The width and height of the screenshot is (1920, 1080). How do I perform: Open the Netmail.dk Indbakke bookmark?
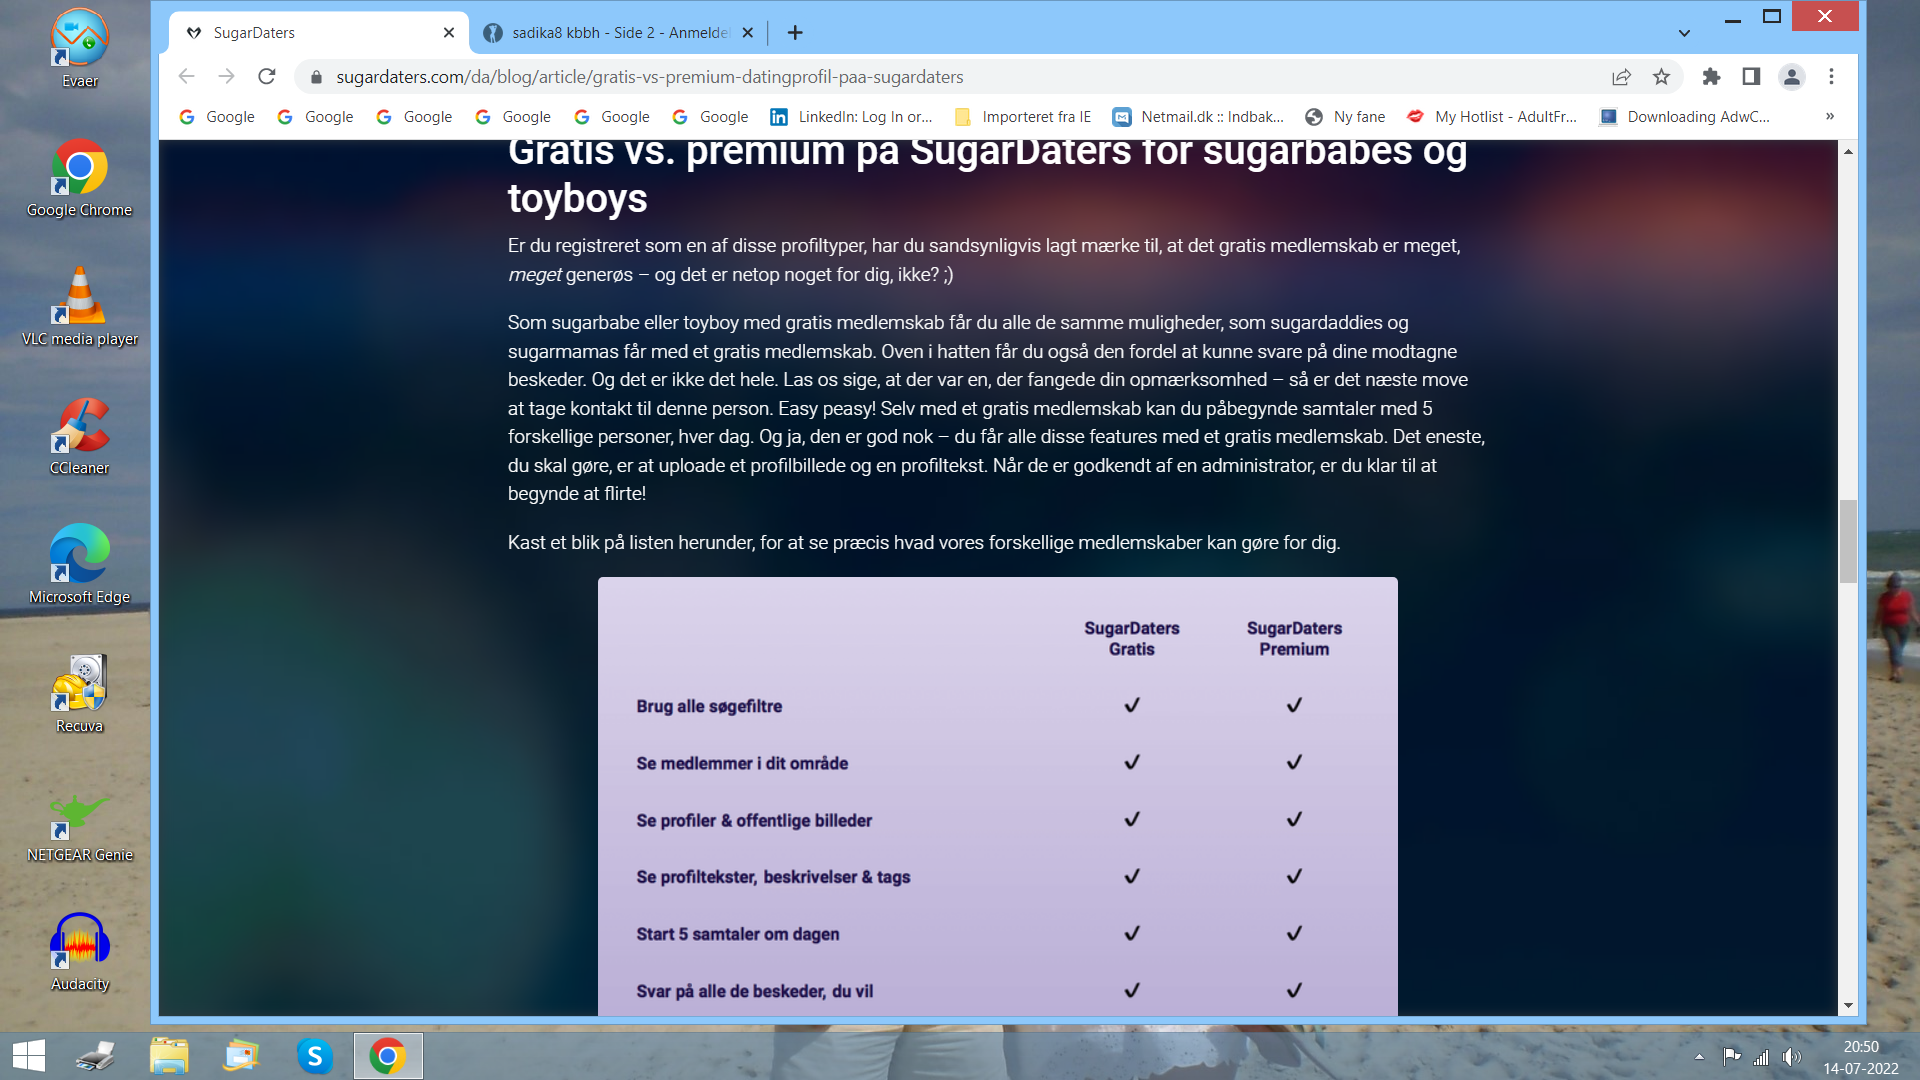[x=1198, y=117]
